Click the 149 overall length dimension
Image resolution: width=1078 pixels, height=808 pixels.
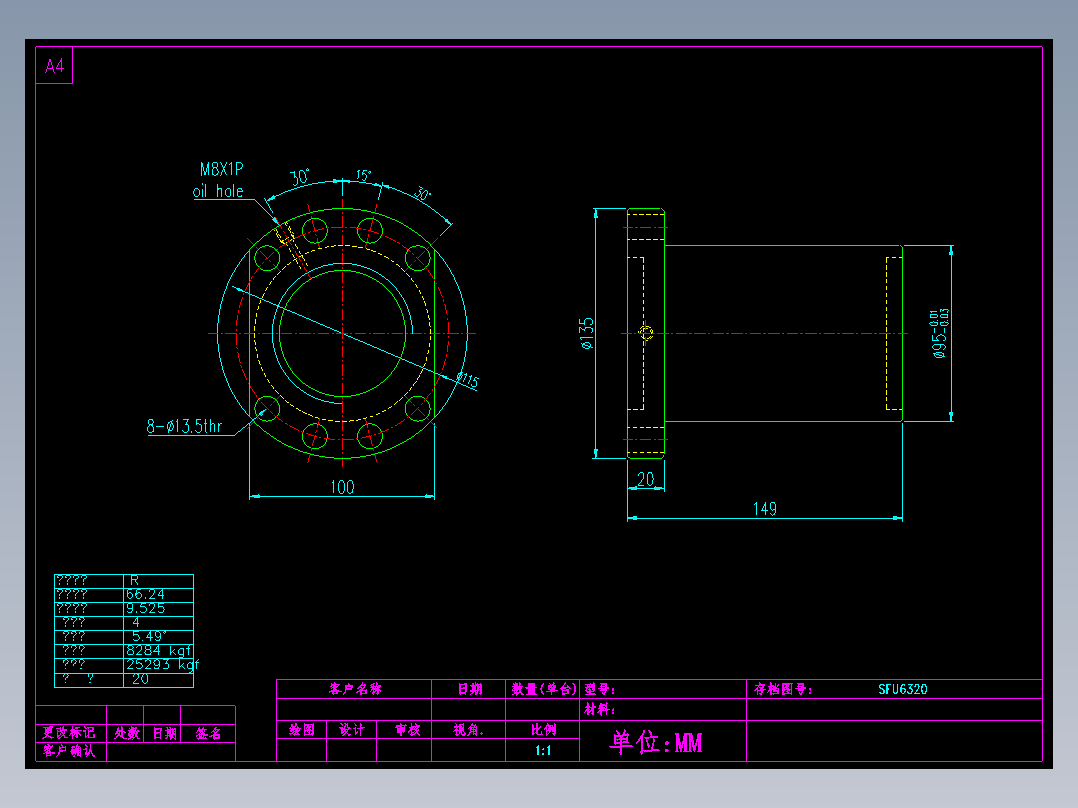764,509
